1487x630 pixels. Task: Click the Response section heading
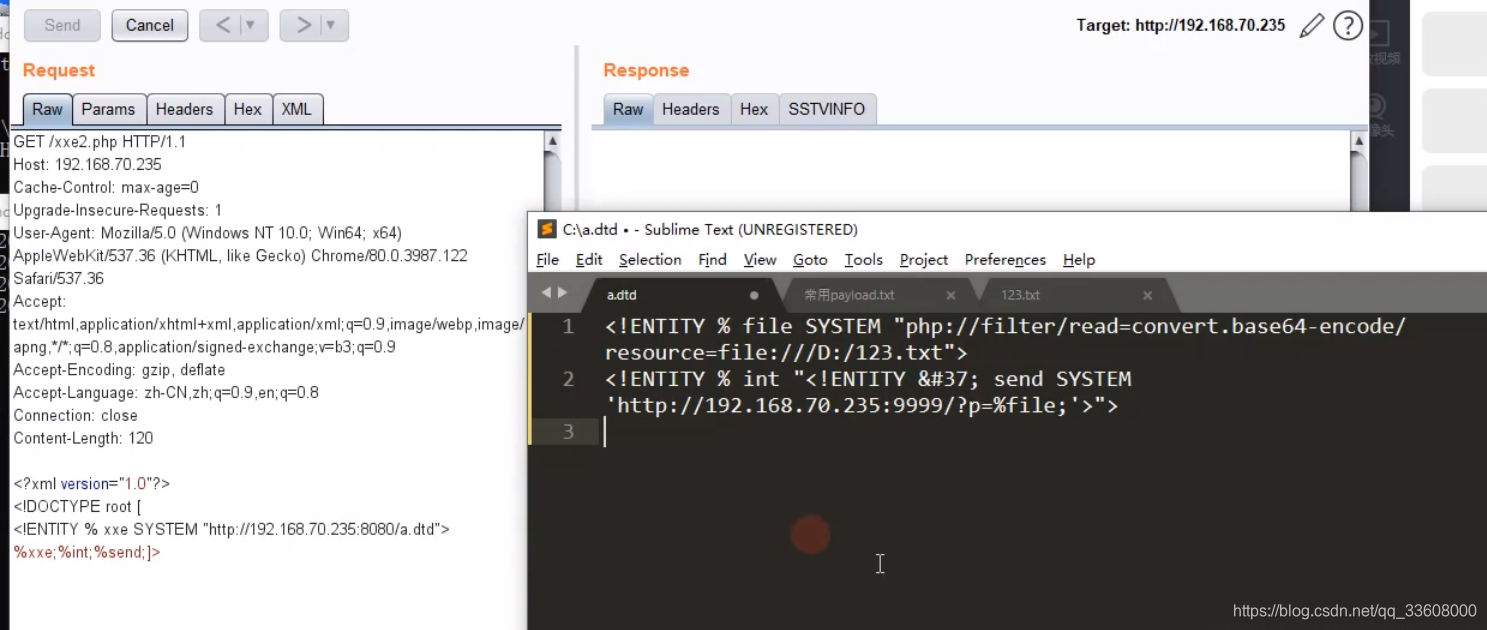(x=646, y=70)
